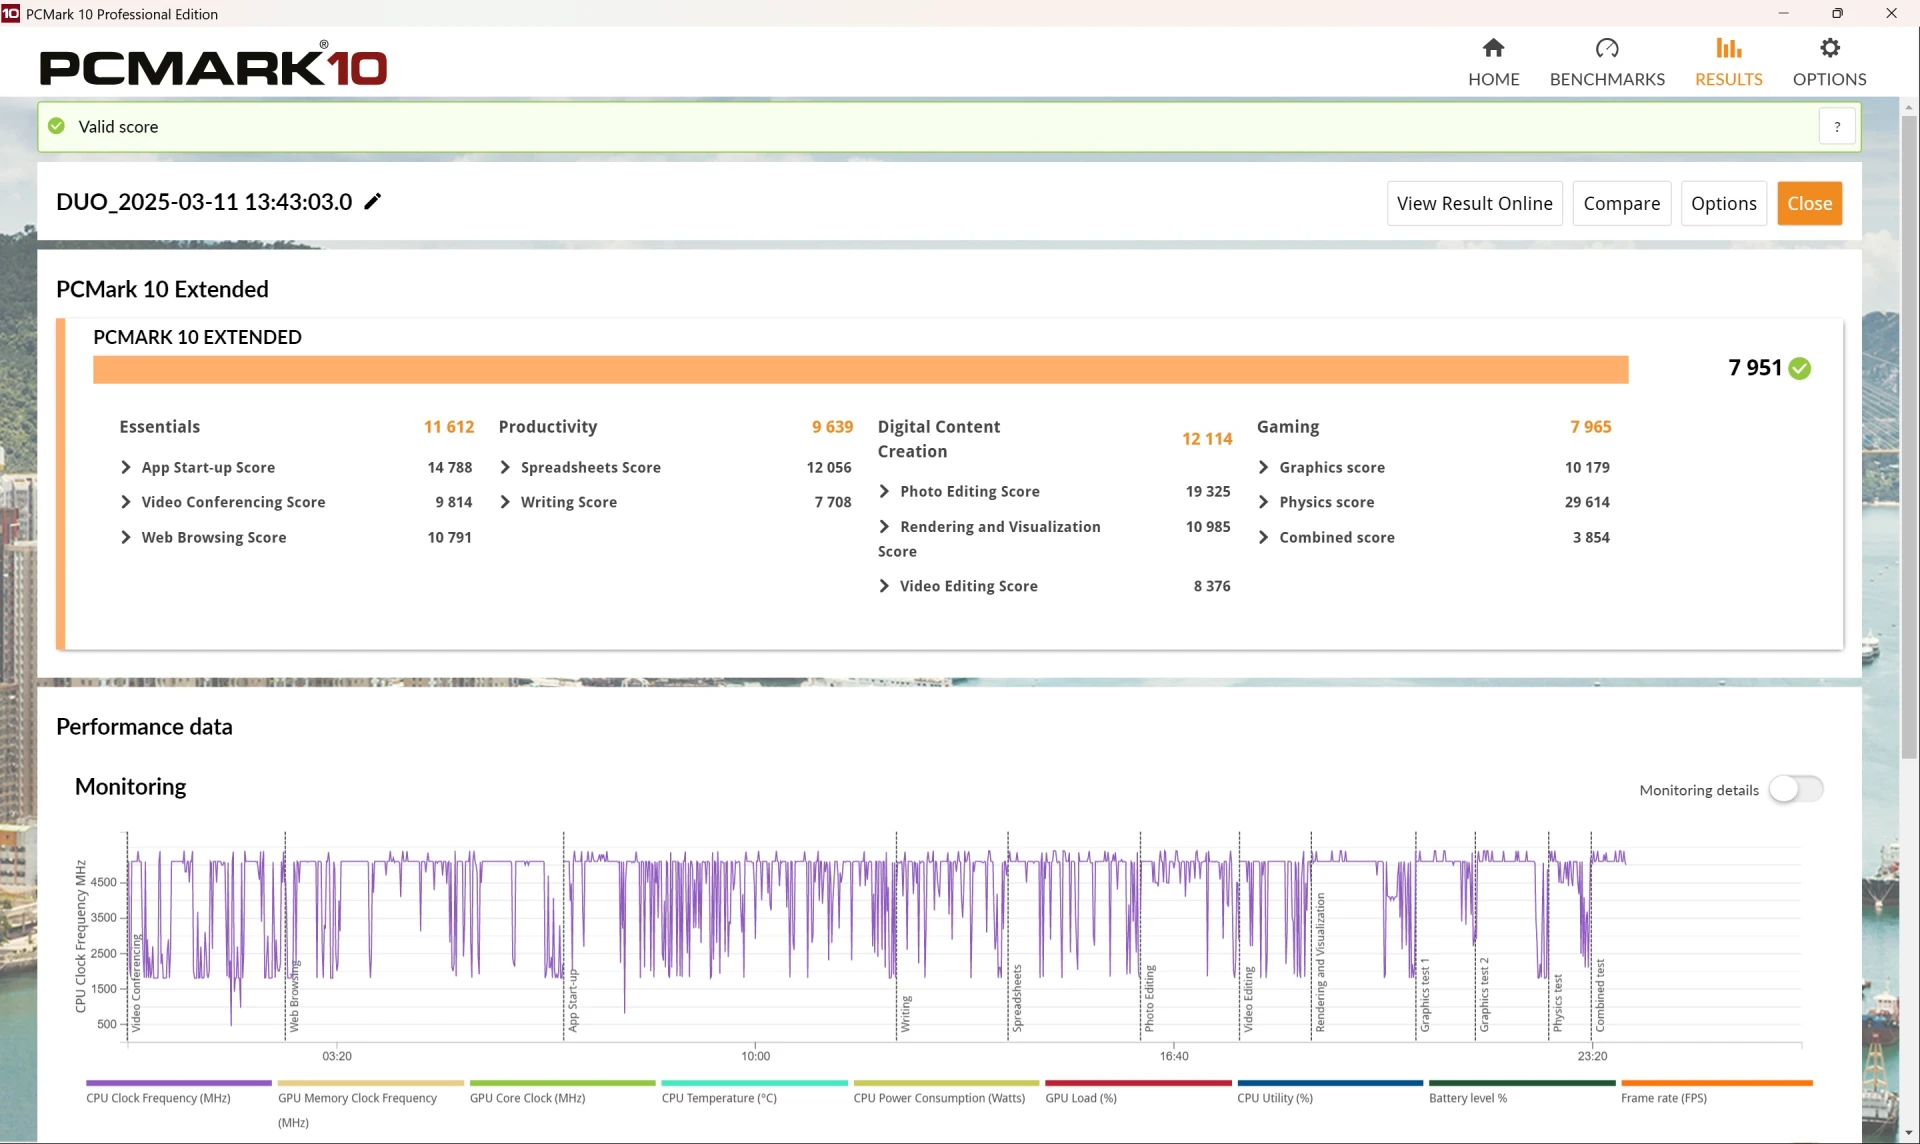1920x1144 pixels.
Task: Select Frame rate FPS legend swatch
Action: [1717, 1082]
